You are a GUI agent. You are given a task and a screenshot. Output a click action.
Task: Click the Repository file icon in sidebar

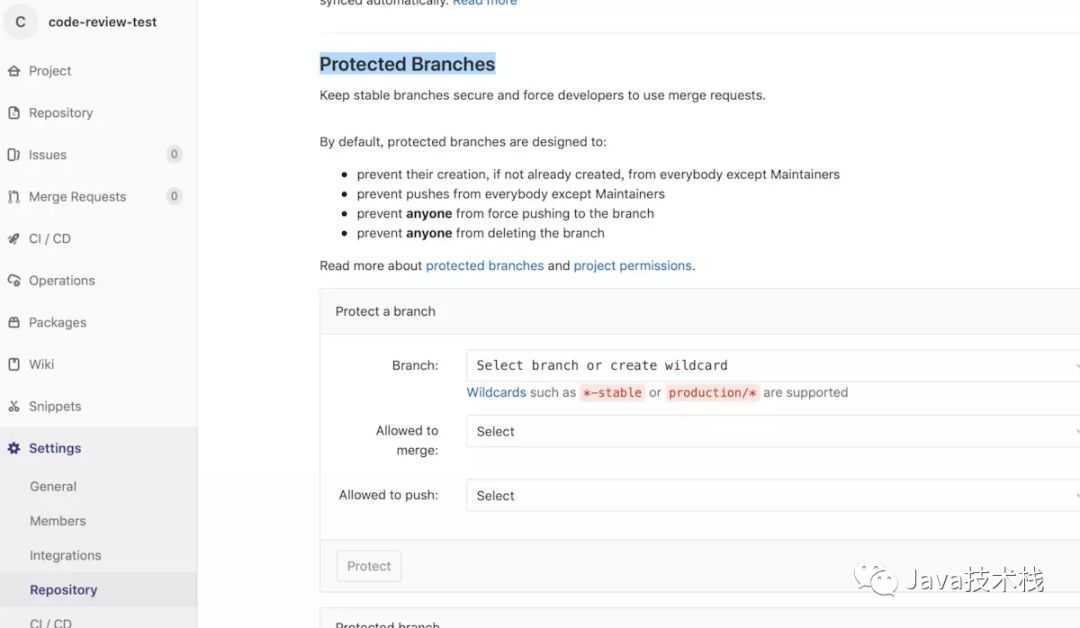(x=14, y=113)
